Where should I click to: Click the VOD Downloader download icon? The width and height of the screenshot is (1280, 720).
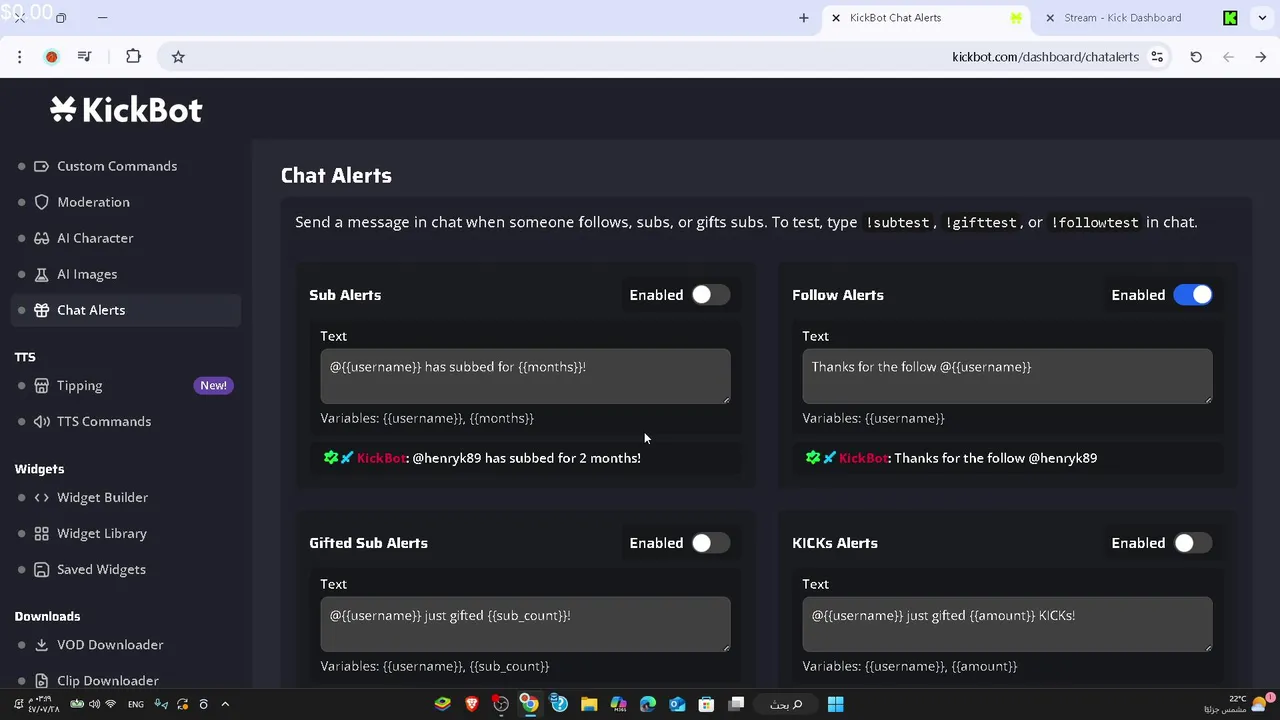pos(41,645)
